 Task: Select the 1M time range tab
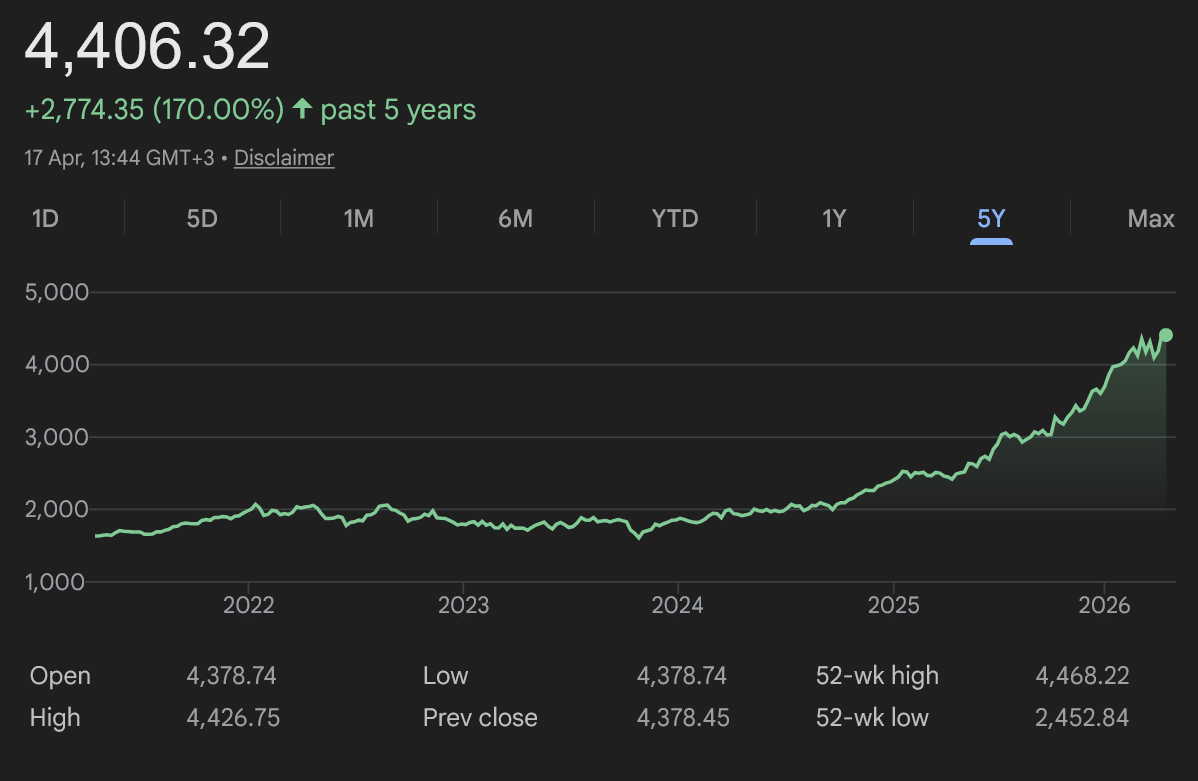pos(358,219)
